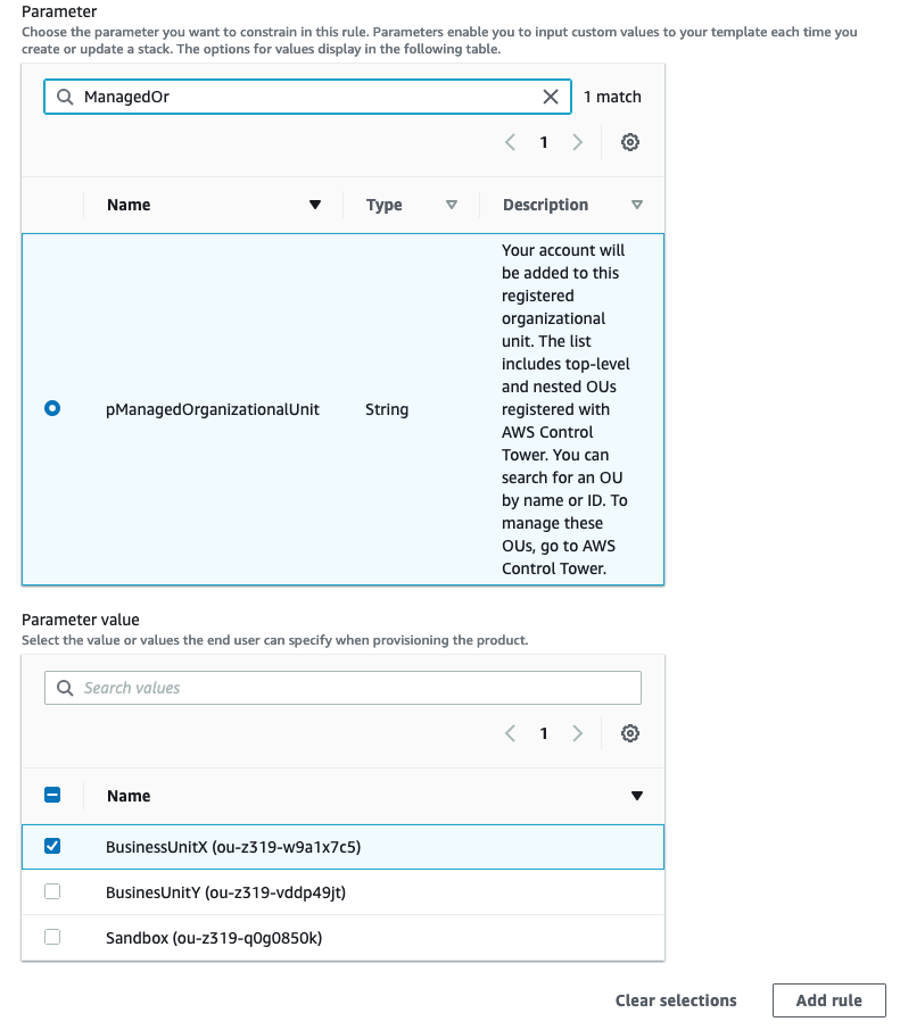Clear the ManagedOr search text

coord(550,97)
